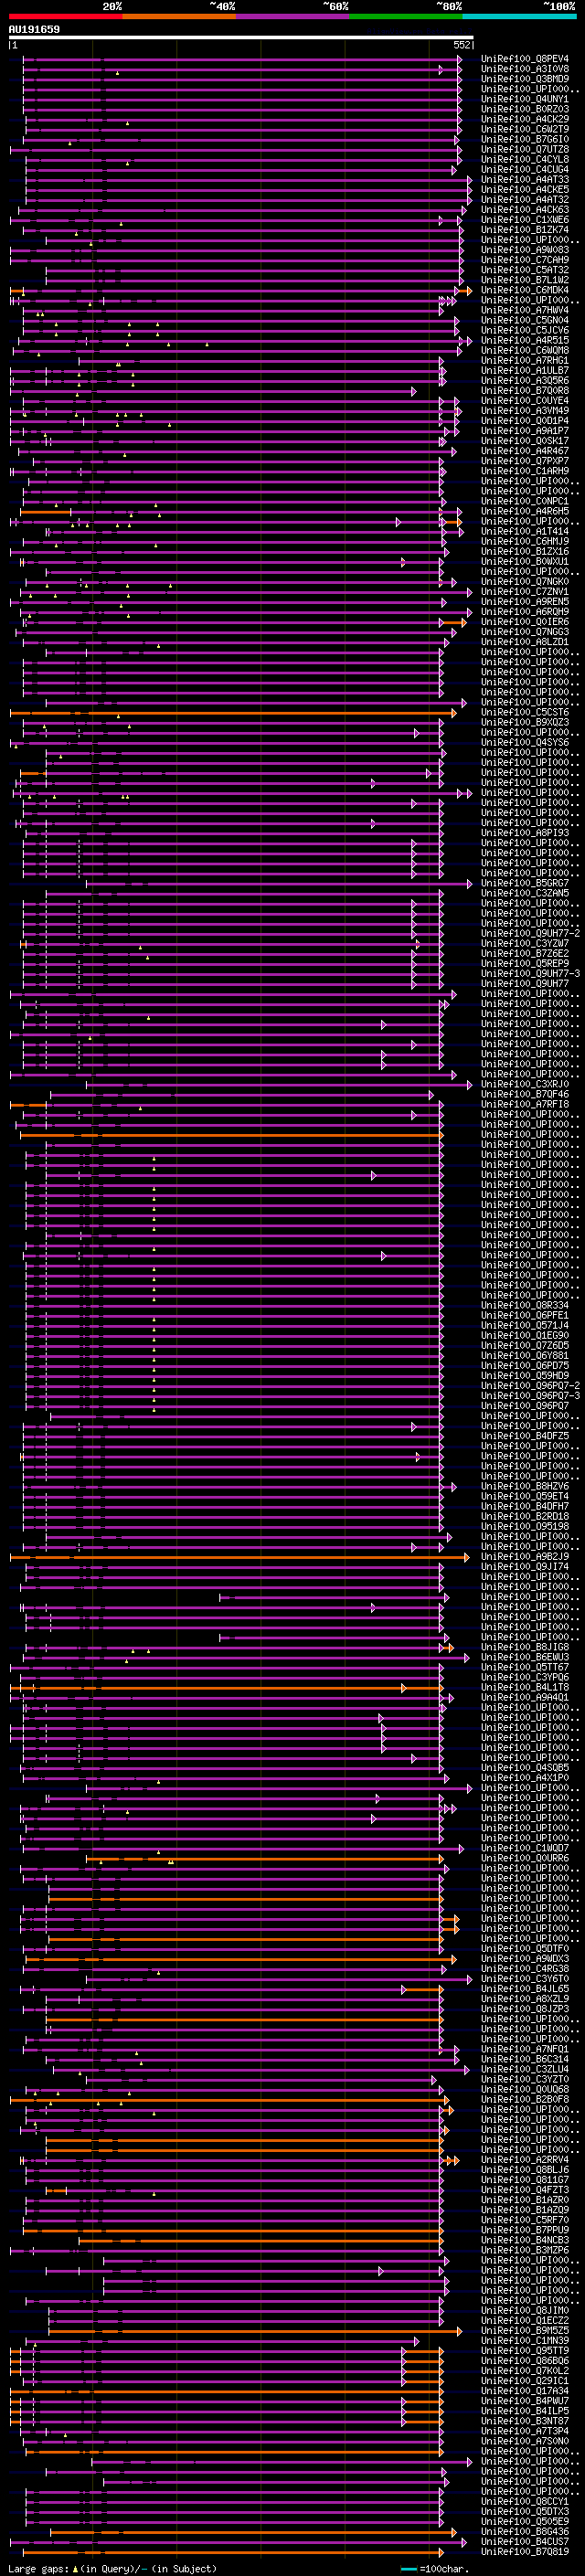Viewport: 585px width, 2576px height.
Task: Select the UniRef100_Q1EG90 label
Action: [x=525, y=1336]
